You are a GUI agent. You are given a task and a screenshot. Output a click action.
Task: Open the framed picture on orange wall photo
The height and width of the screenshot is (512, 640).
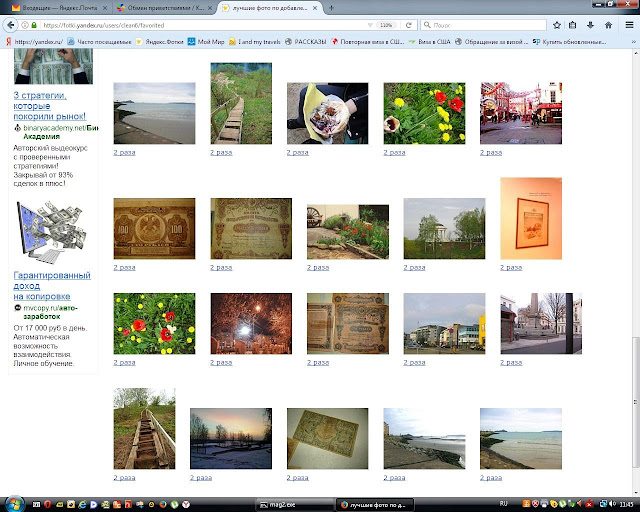[531, 218]
